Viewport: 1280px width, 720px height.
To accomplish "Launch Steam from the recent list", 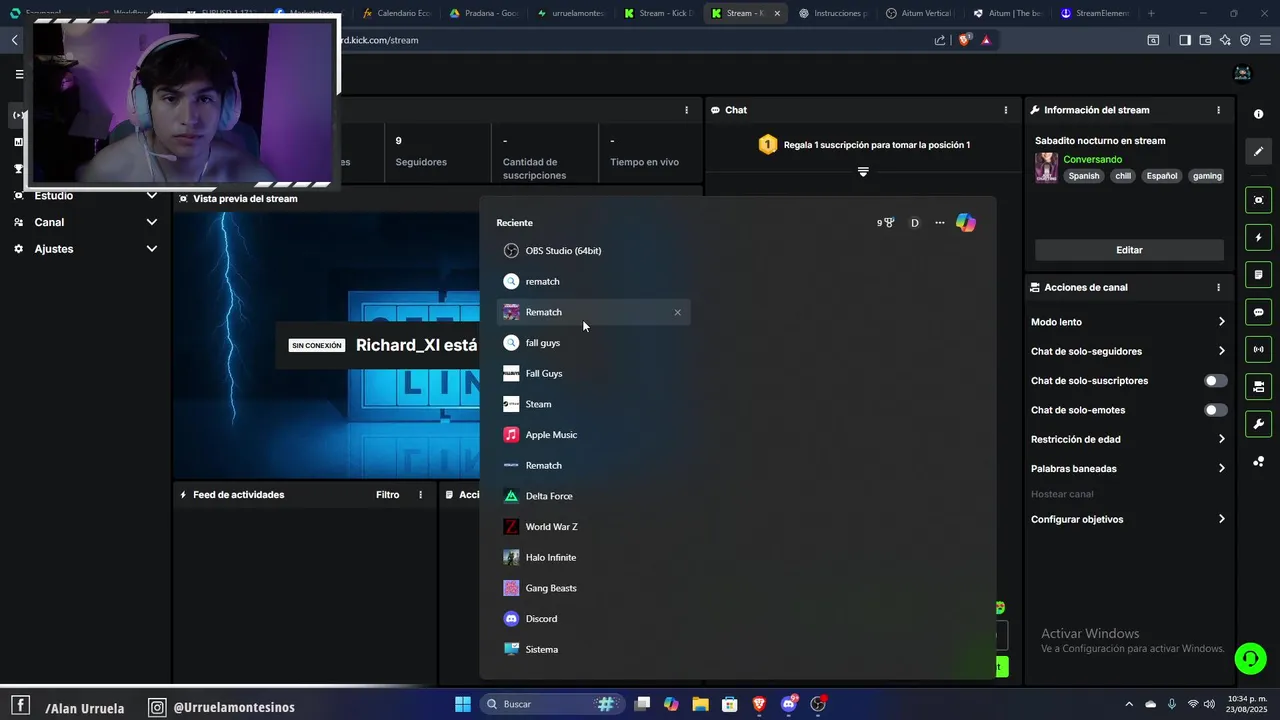I will 593,404.
